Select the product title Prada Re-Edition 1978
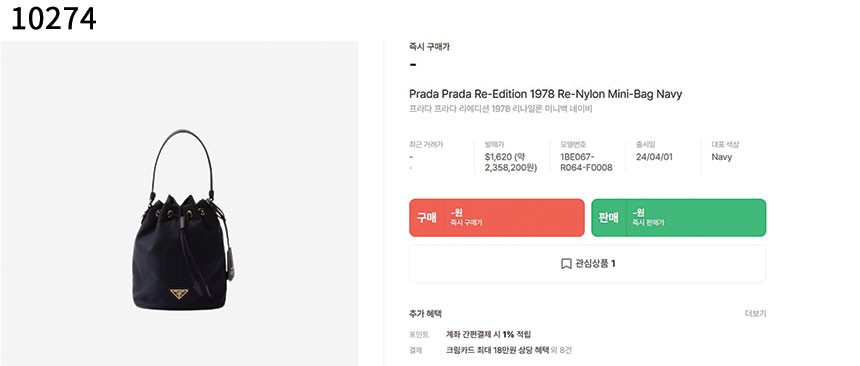 (545, 94)
